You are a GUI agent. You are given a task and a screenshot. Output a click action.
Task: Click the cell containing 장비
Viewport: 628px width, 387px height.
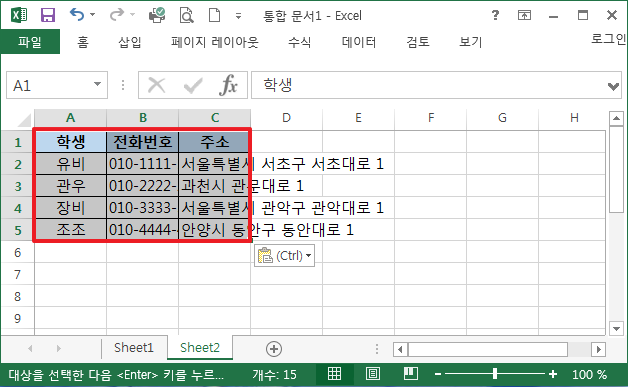[70, 208]
